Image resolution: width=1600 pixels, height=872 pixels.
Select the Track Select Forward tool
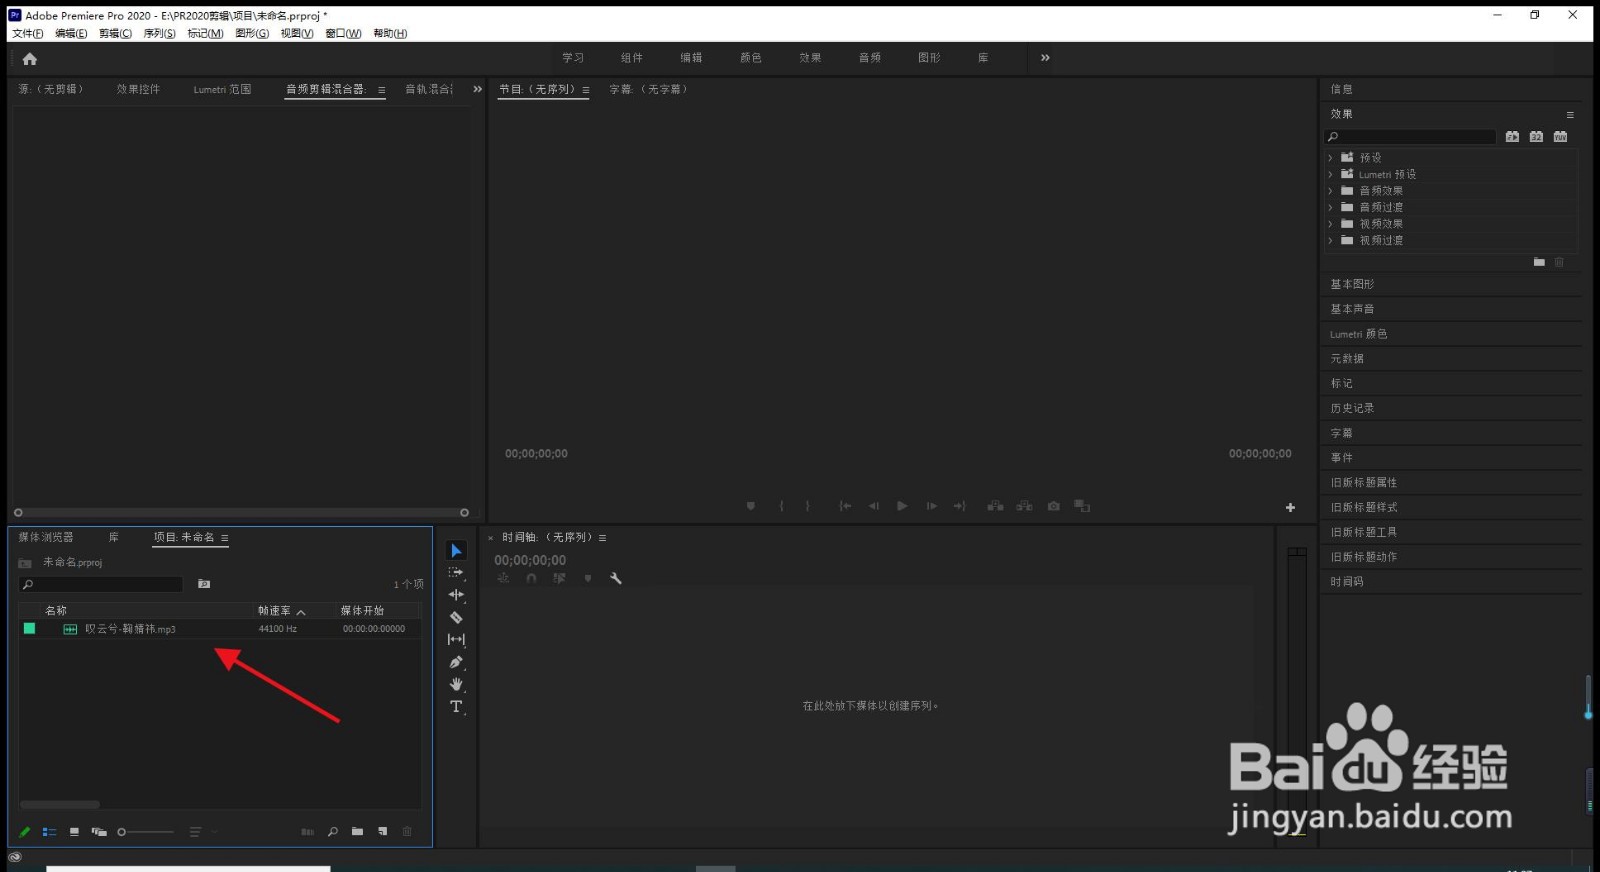pos(456,573)
